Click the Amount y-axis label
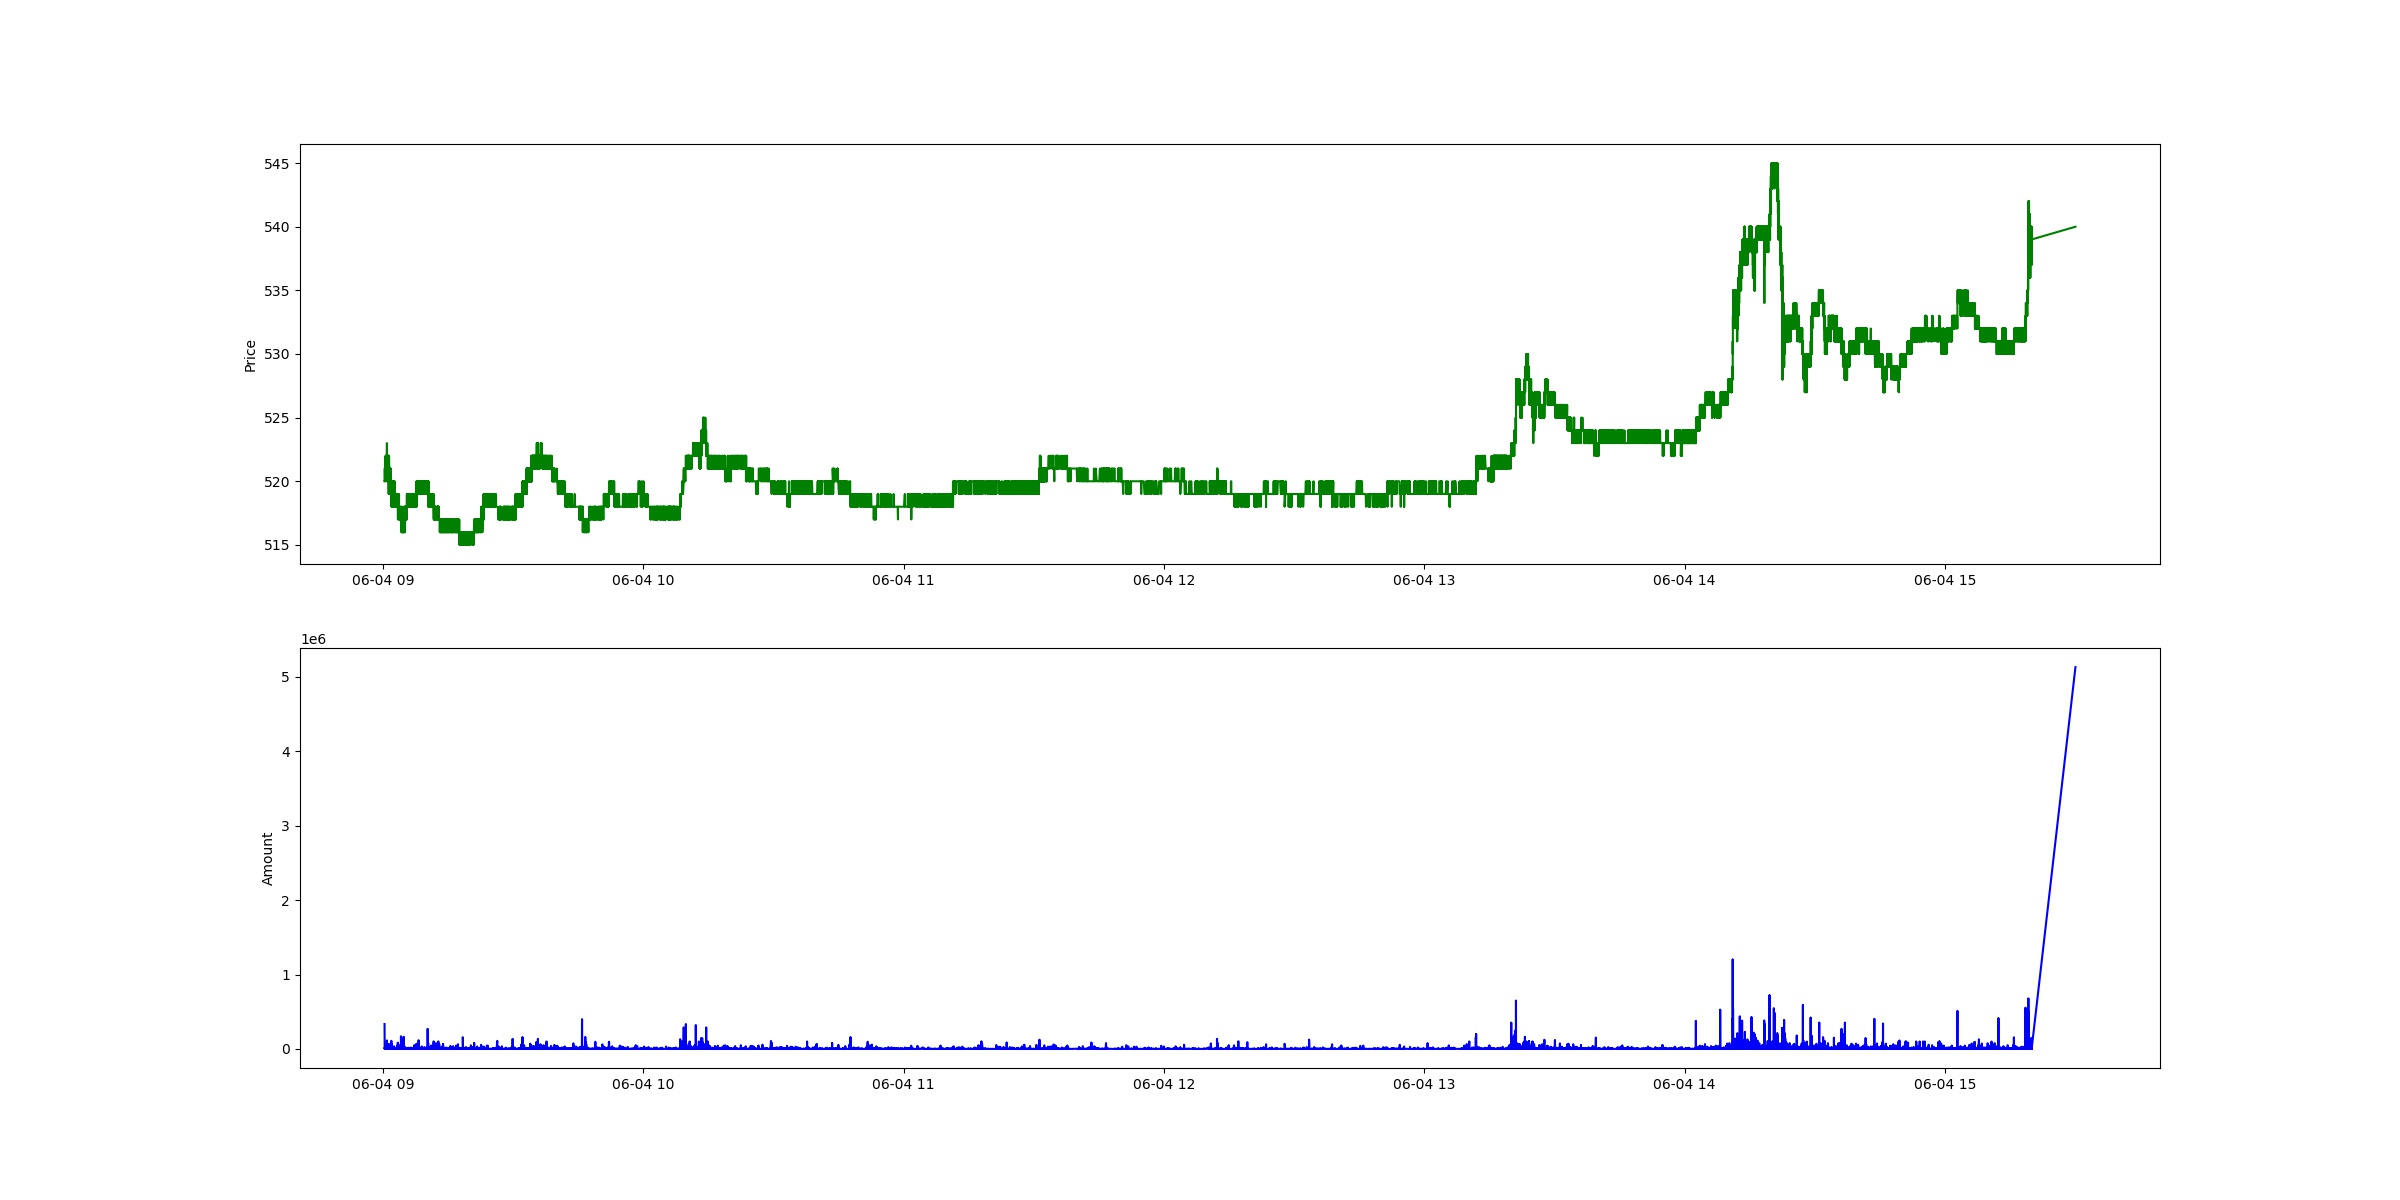 (267, 858)
